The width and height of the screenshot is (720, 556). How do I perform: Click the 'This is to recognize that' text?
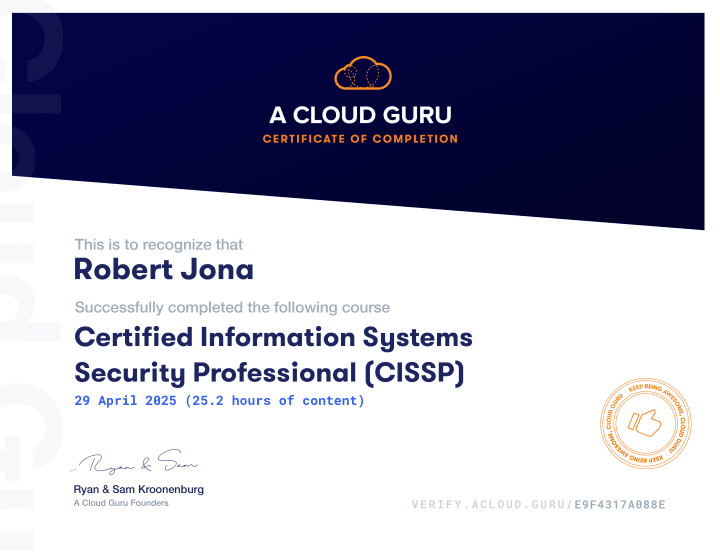(158, 244)
